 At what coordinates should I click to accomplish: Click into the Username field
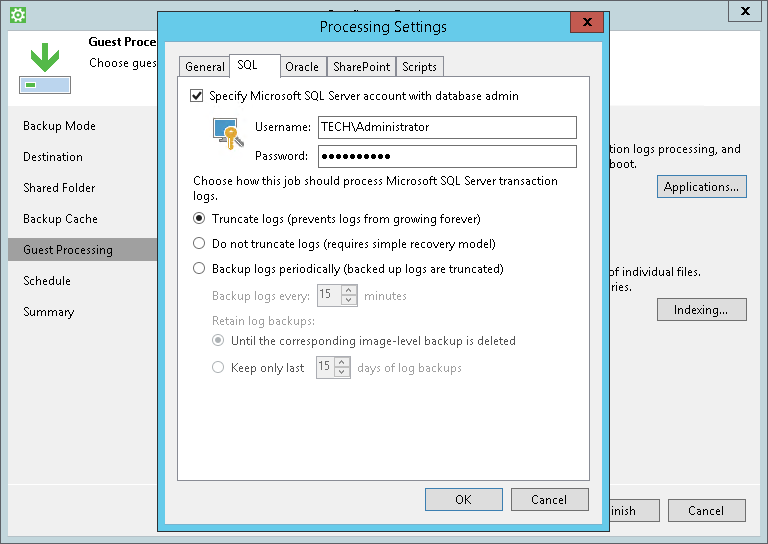[x=447, y=127]
